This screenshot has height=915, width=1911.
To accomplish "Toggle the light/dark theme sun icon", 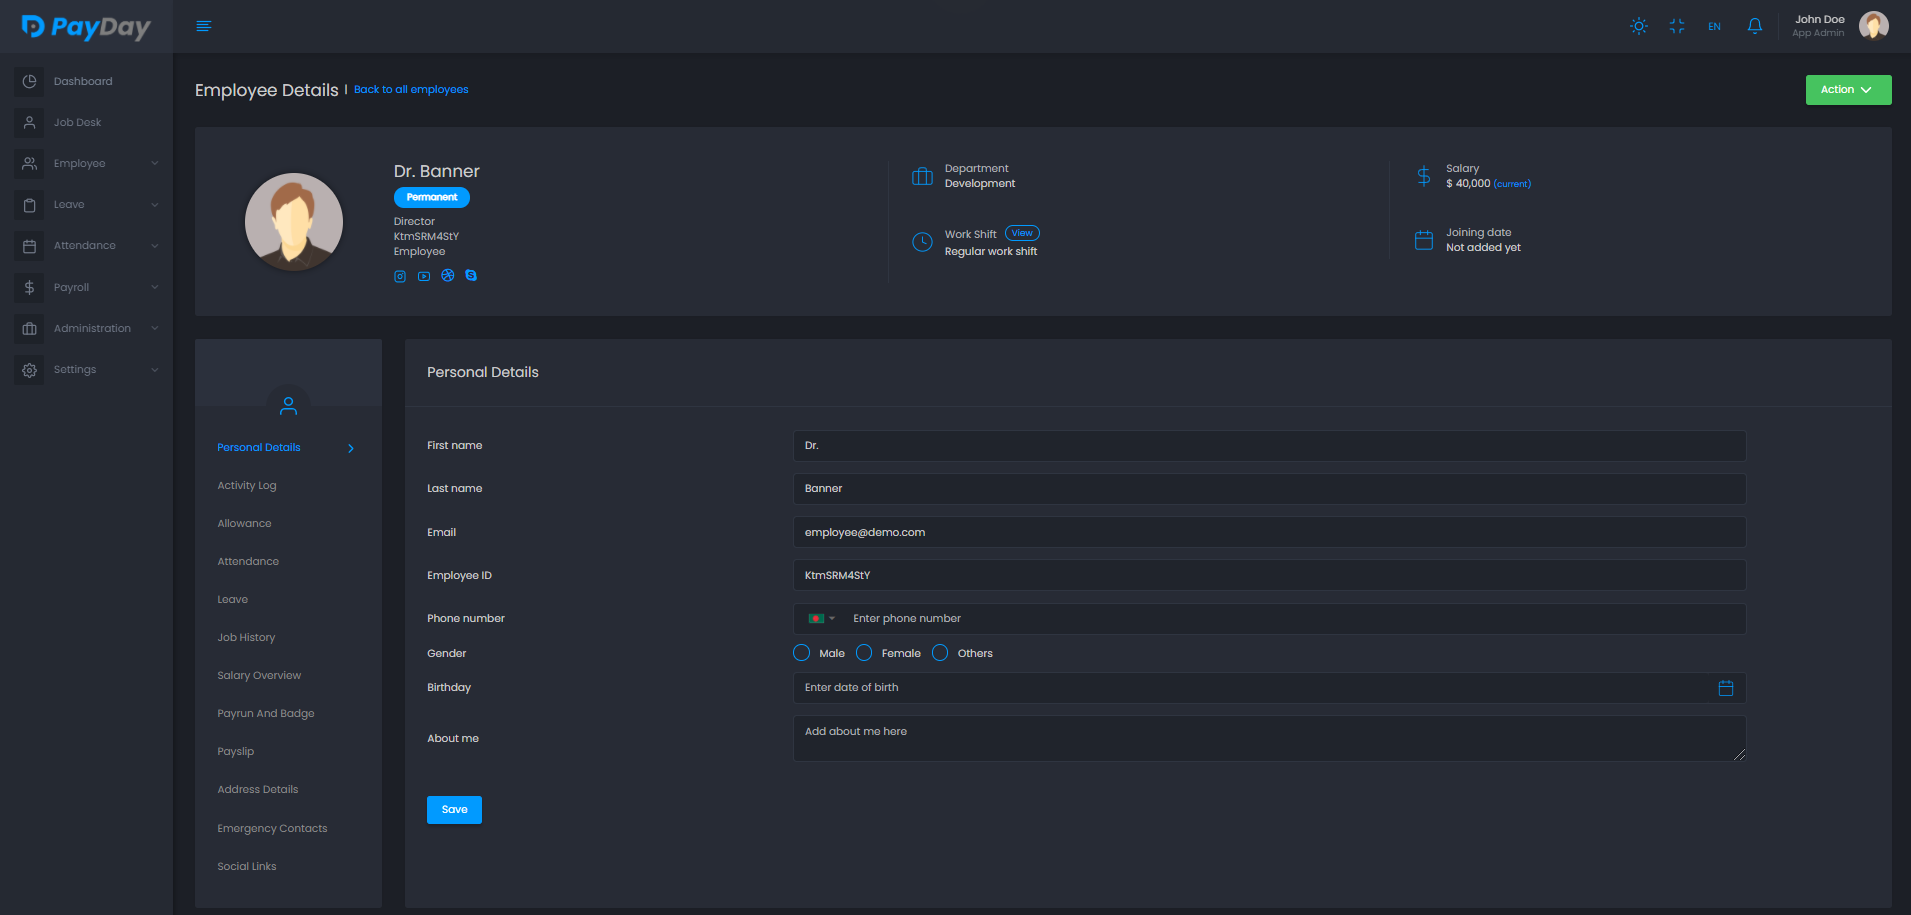I will click(1638, 26).
